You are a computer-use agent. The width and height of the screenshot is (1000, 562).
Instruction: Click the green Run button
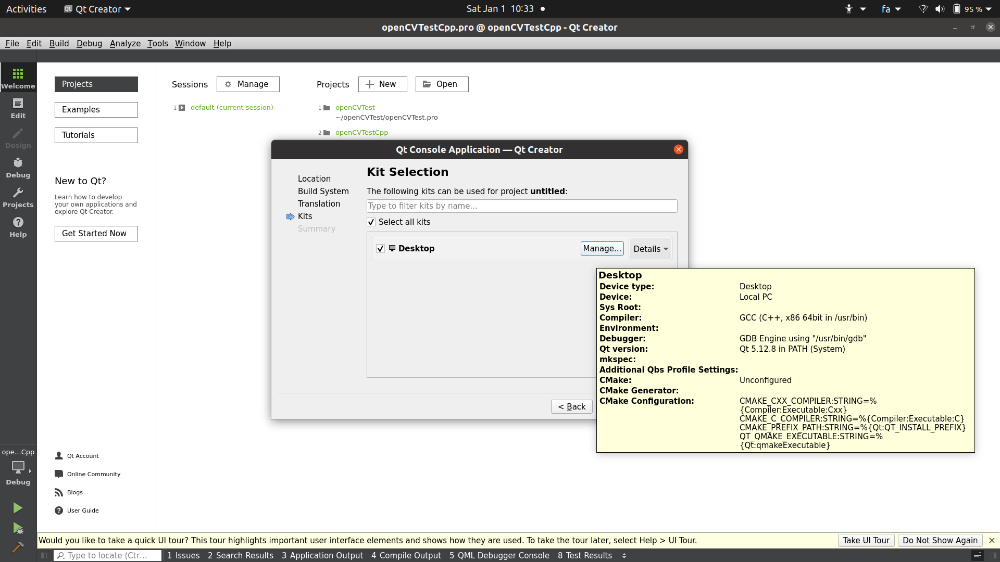tap(18, 508)
